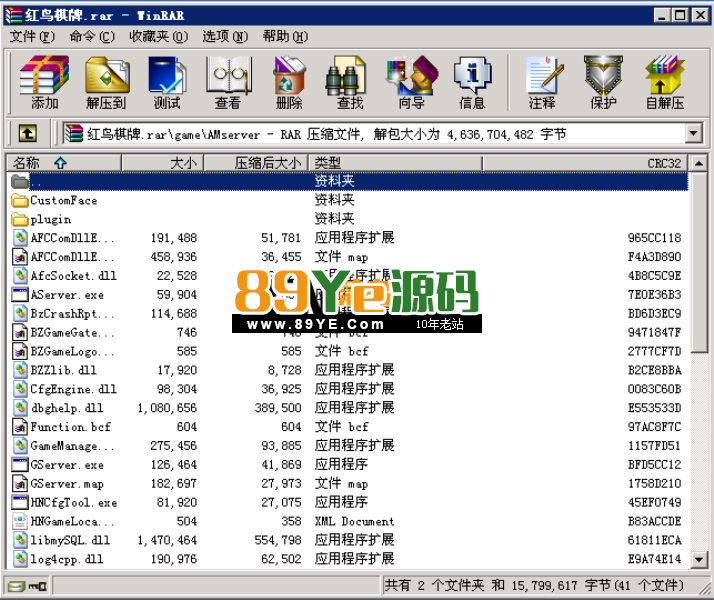The image size is (714, 600).
Task: Sort by the 类型 column header
Action: click(395, 163)
